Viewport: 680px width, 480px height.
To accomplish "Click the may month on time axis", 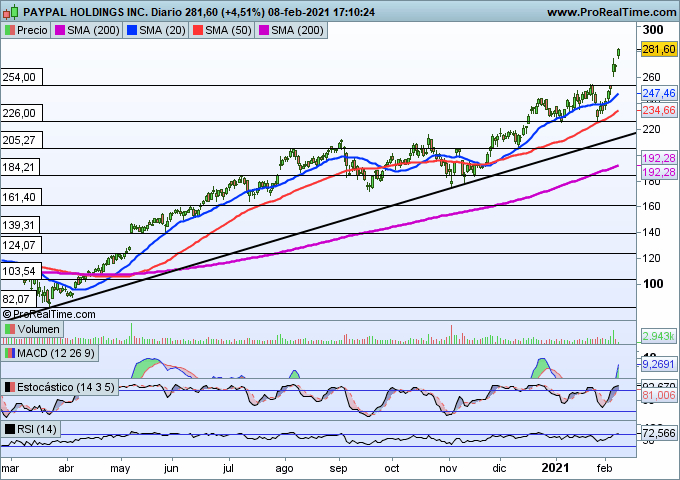I will pos(120,469).
